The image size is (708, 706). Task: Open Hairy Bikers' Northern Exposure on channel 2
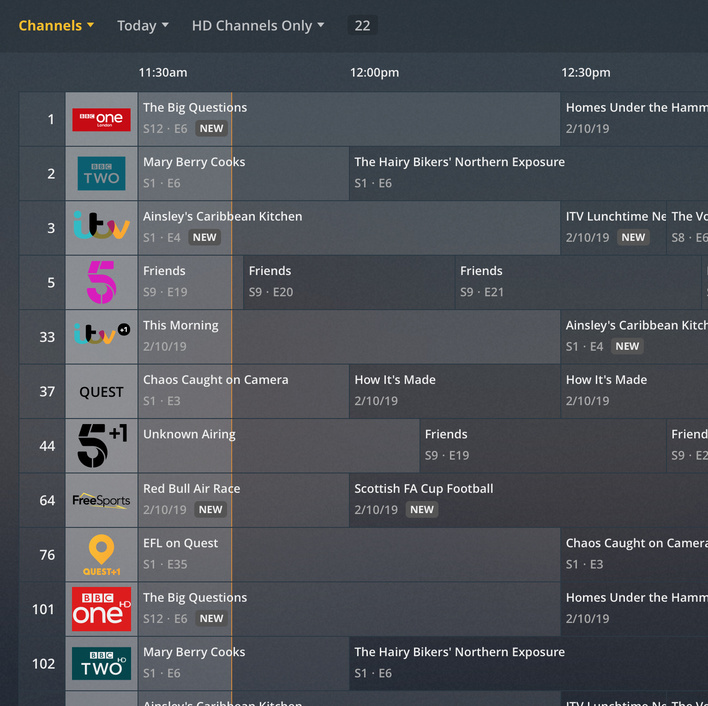529,174
